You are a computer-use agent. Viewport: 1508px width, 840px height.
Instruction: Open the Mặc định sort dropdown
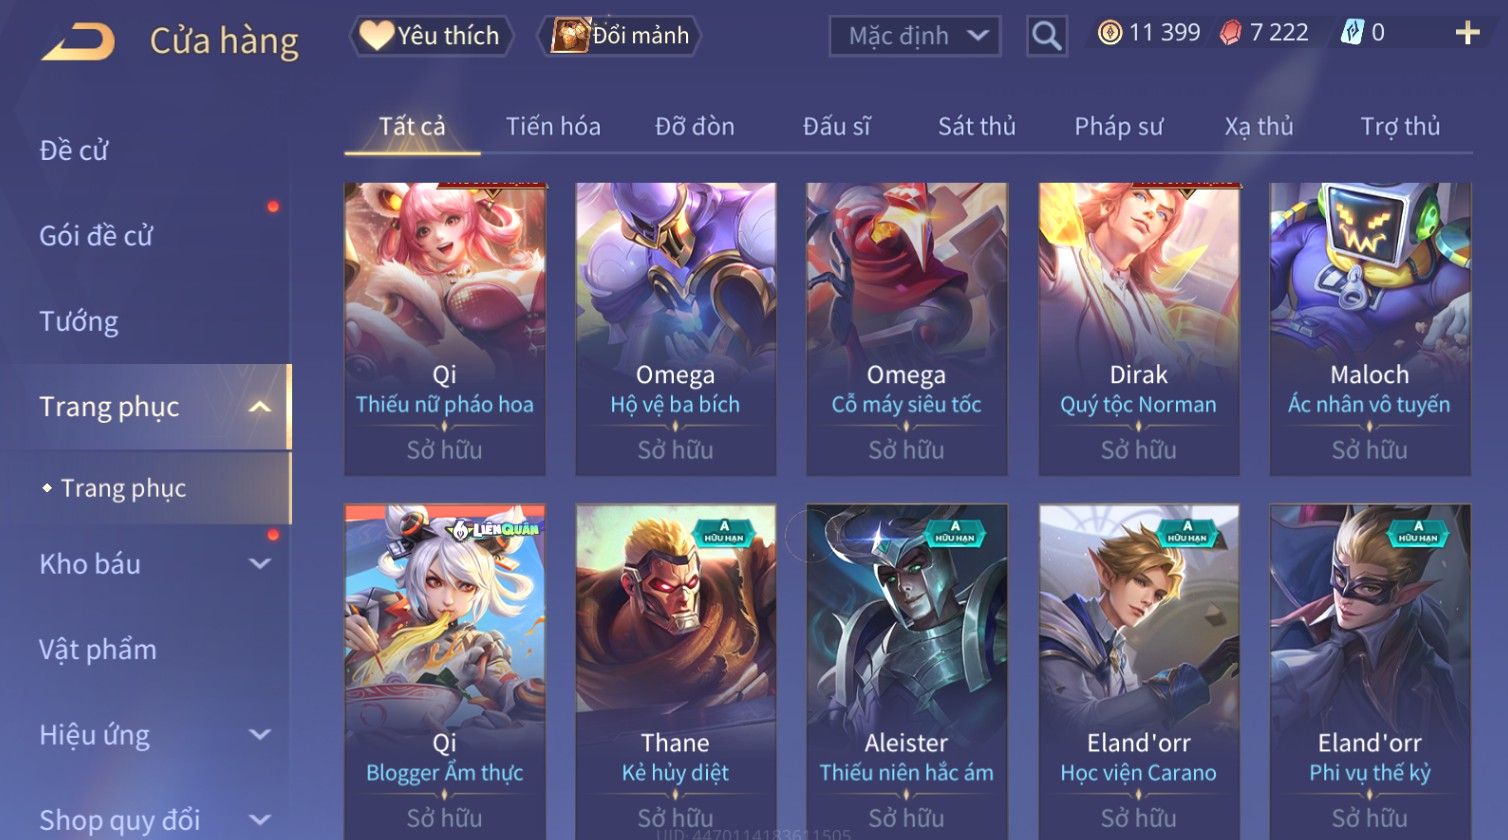914,36
